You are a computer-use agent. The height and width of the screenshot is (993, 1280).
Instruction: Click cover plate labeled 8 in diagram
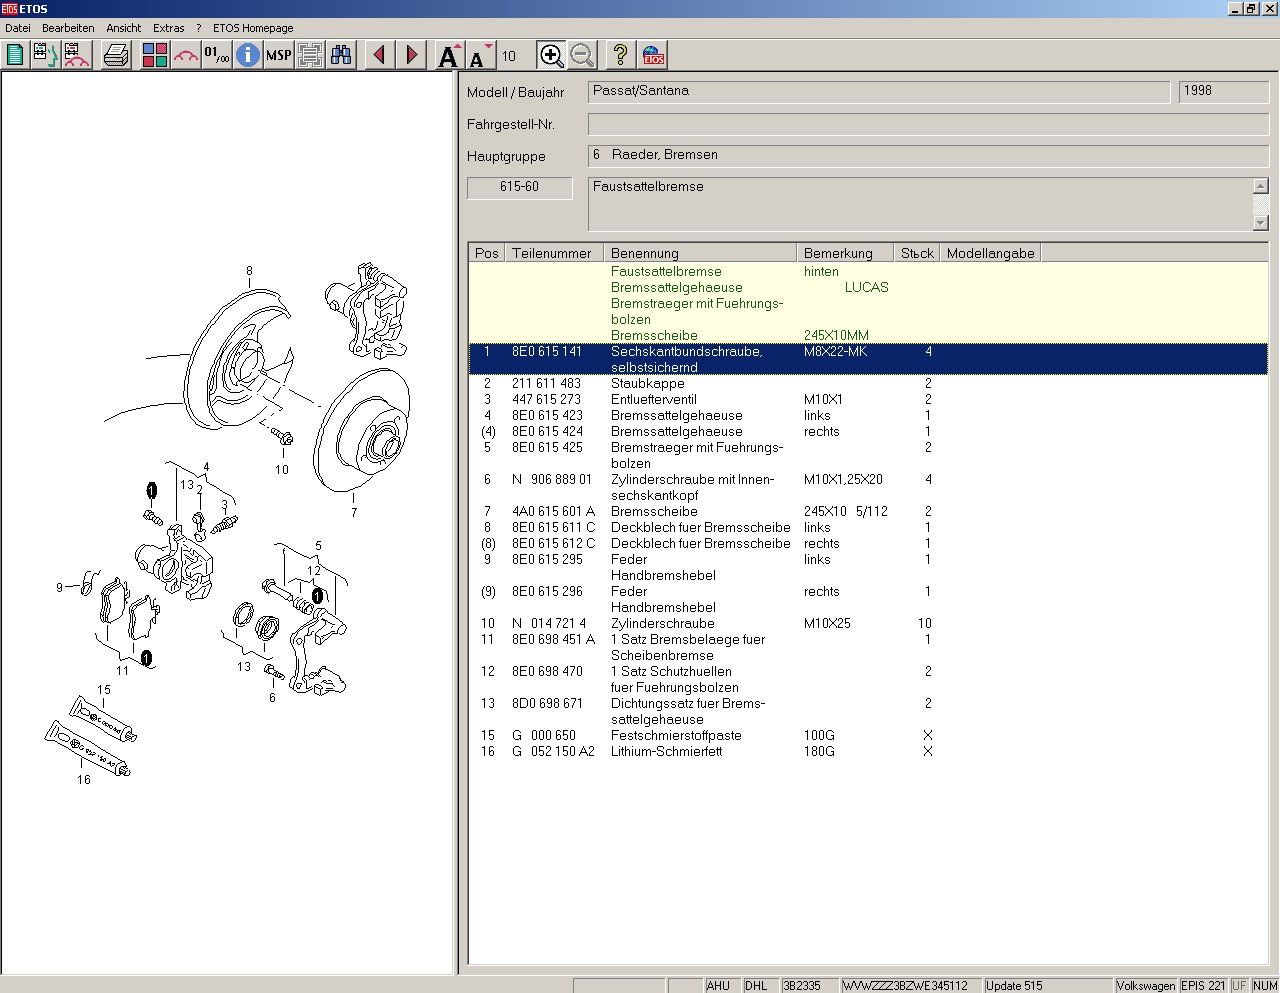click(238, 360)
